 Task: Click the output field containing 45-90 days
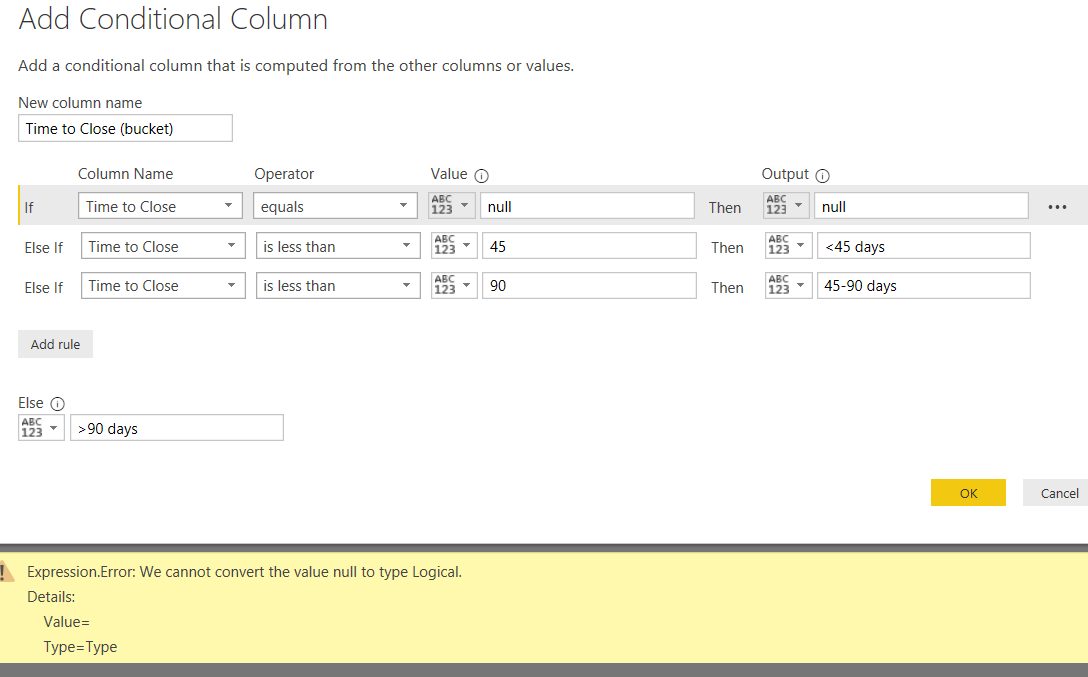923,286
